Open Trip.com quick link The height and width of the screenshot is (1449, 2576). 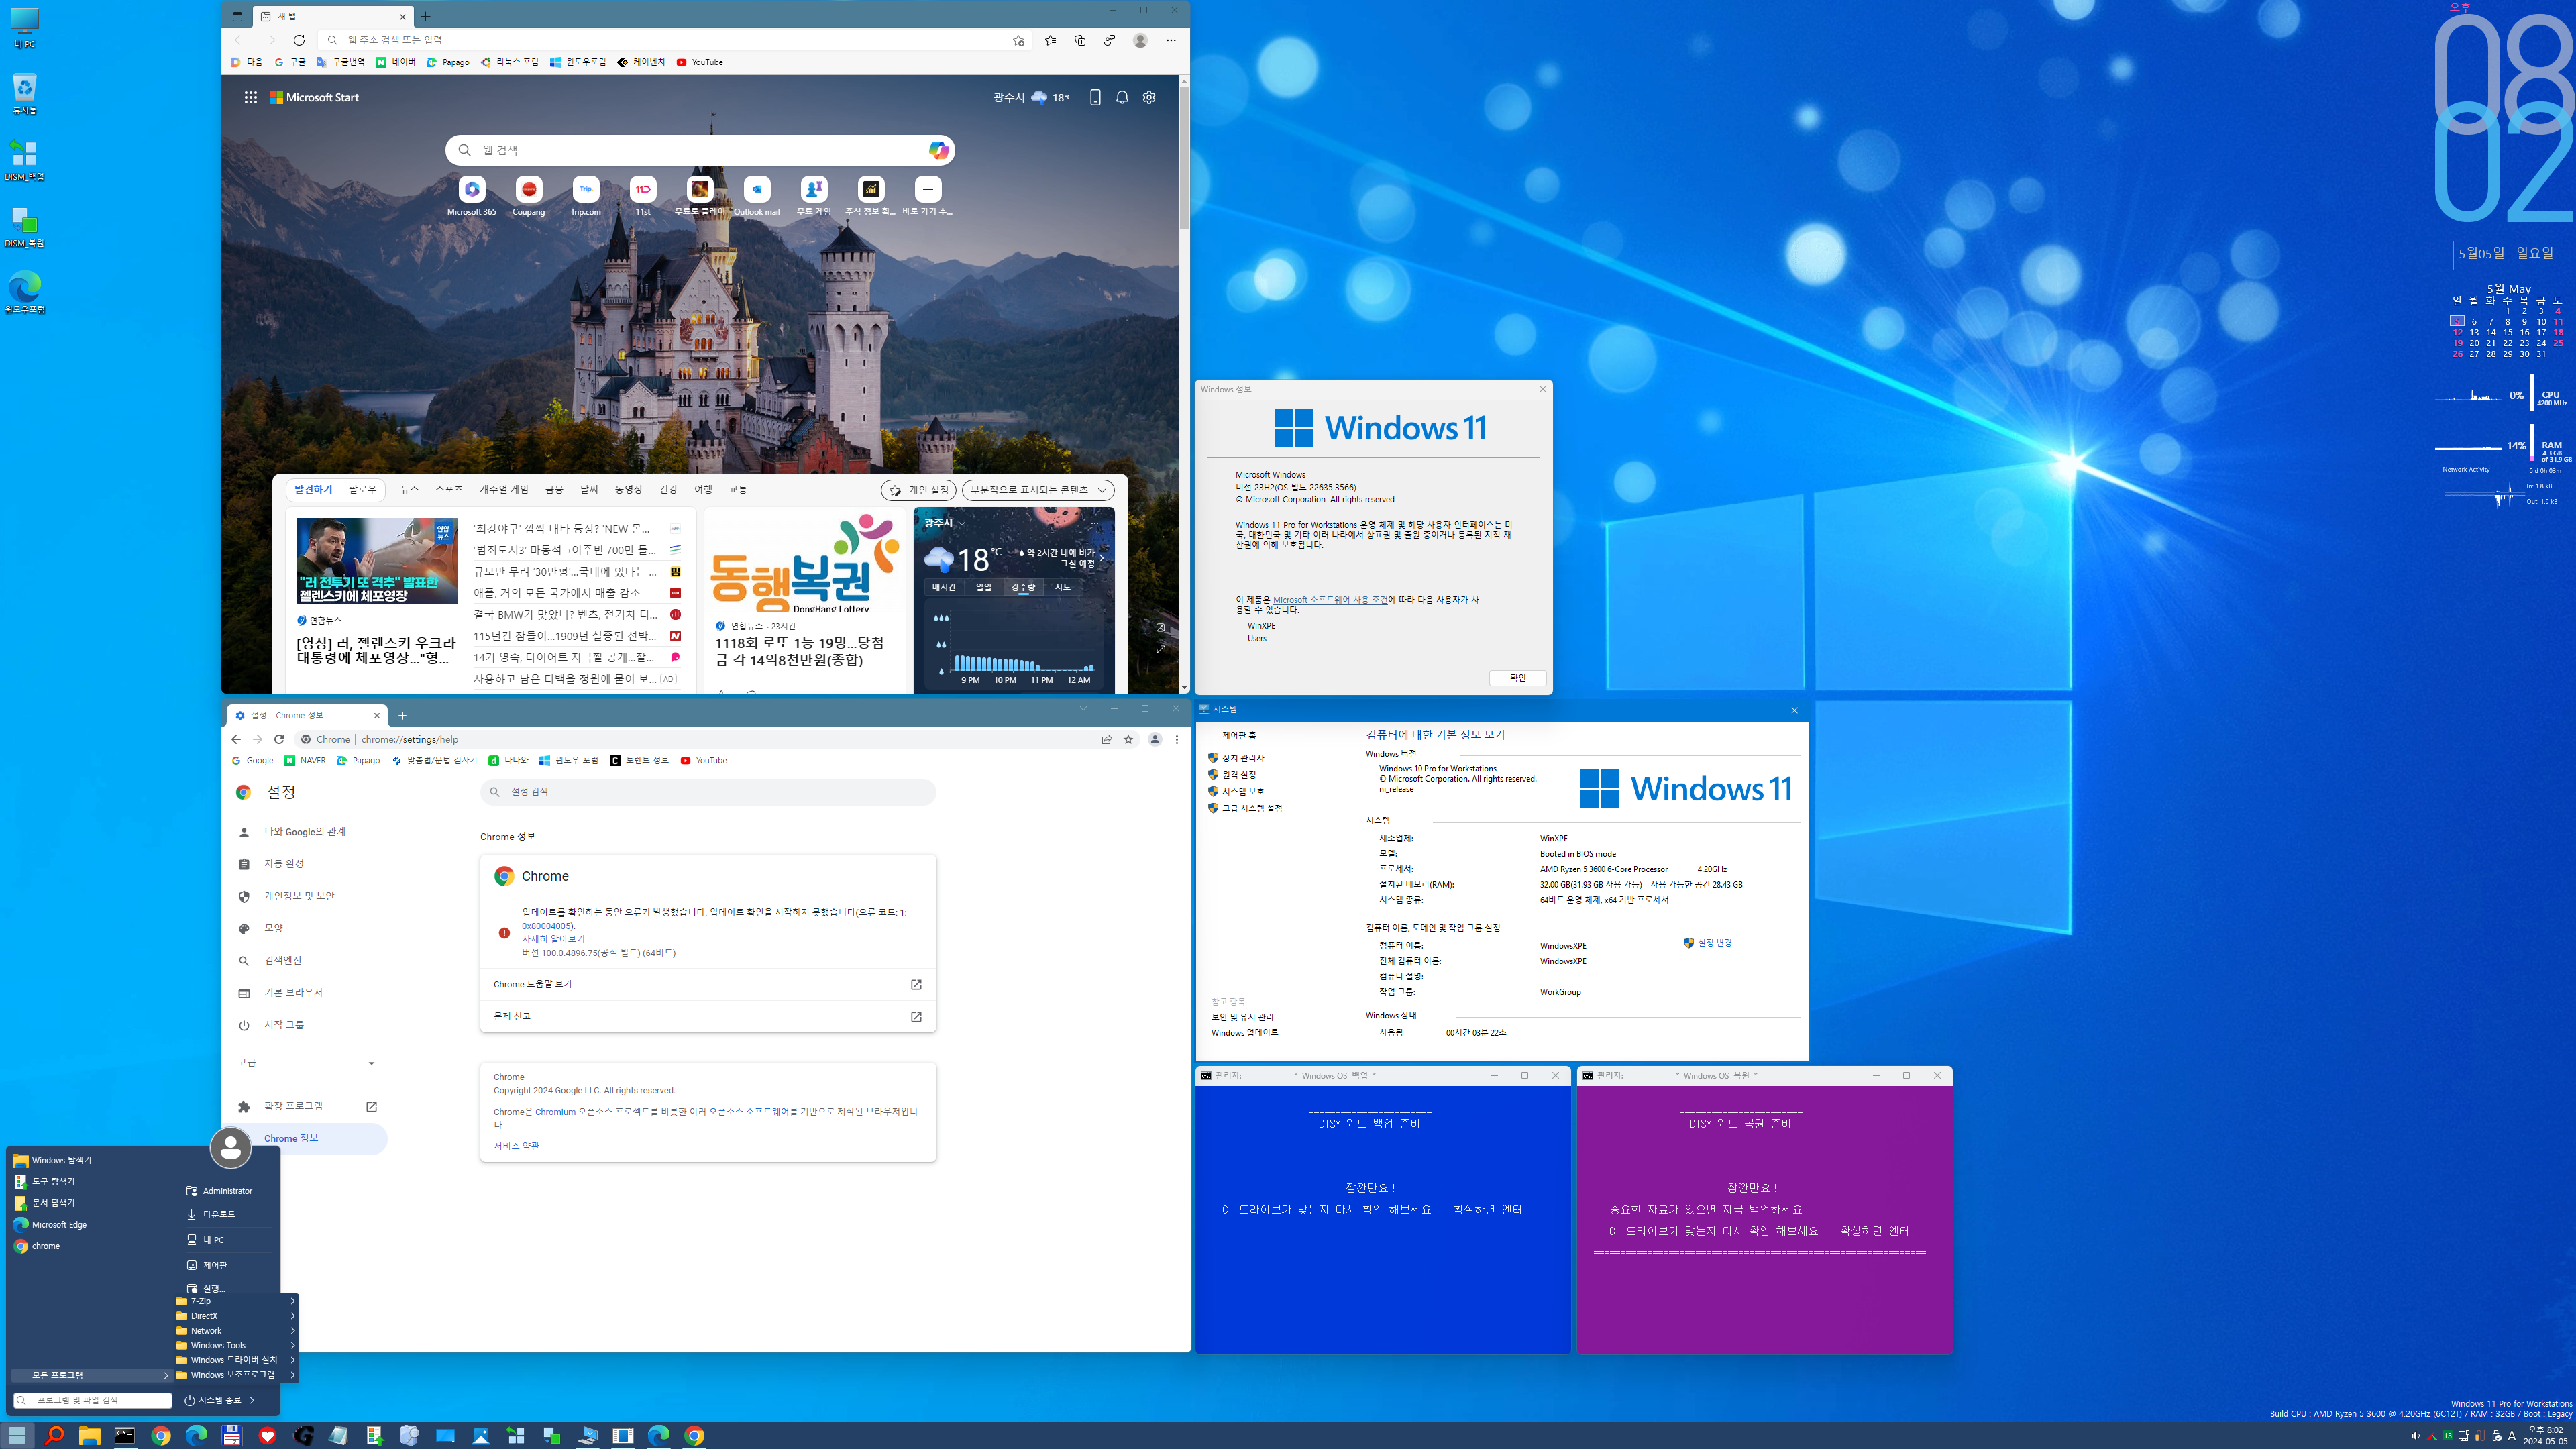point(585,196)
